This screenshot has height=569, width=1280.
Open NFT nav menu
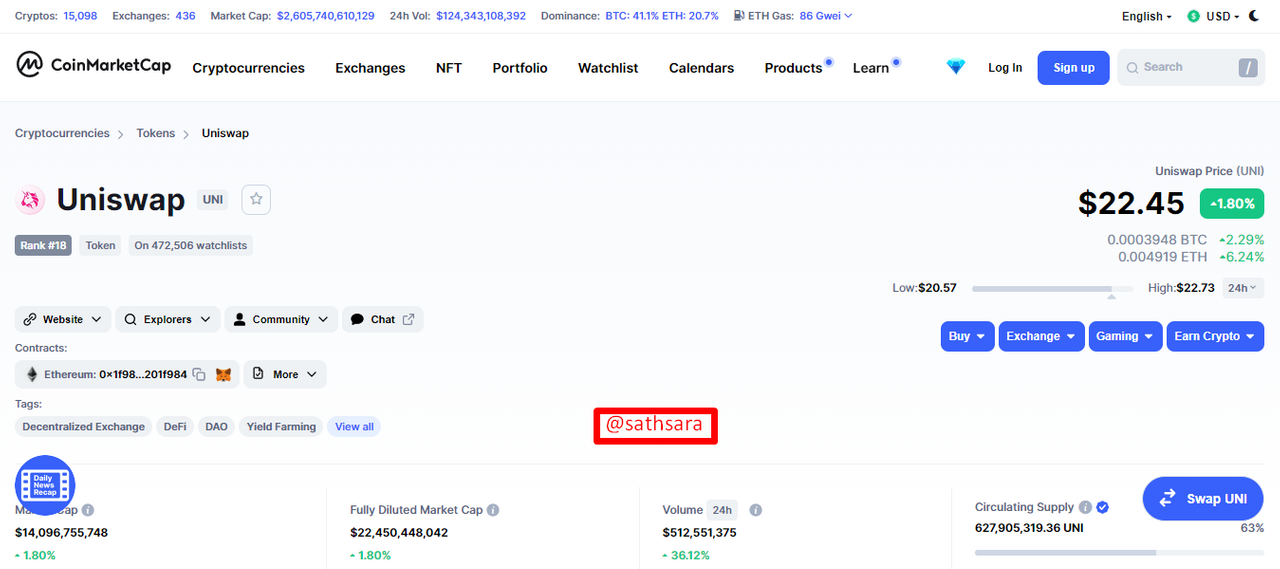(x=449, y=68)
